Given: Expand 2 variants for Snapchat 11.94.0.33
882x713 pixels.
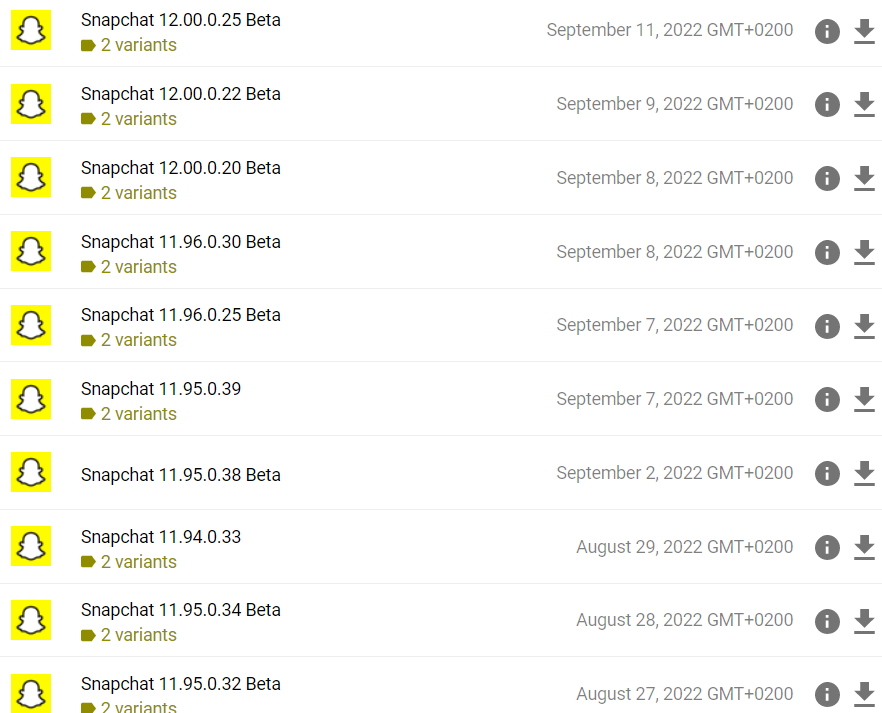Looking at the screenshot, I should click(129, 562).
